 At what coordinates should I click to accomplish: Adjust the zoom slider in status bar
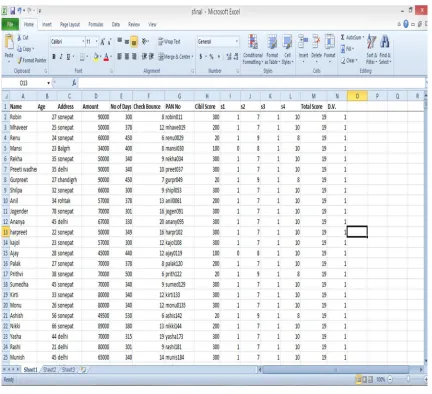point(408,379)
